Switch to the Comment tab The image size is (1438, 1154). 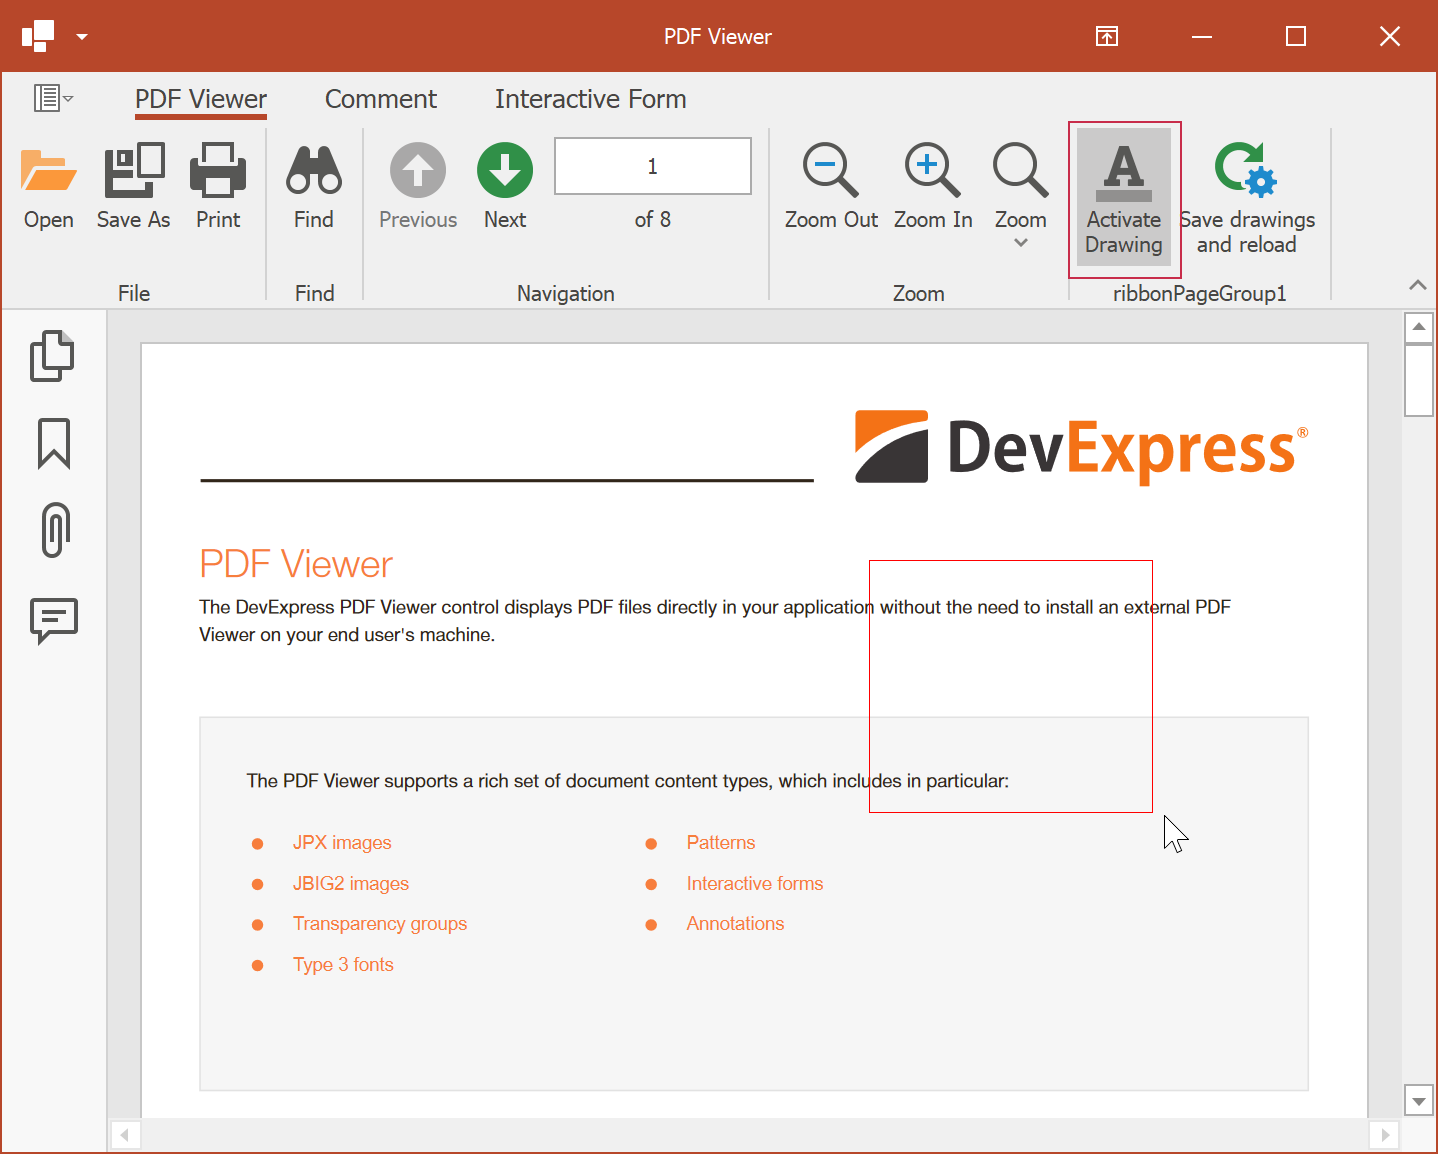[x=380, y=99]
